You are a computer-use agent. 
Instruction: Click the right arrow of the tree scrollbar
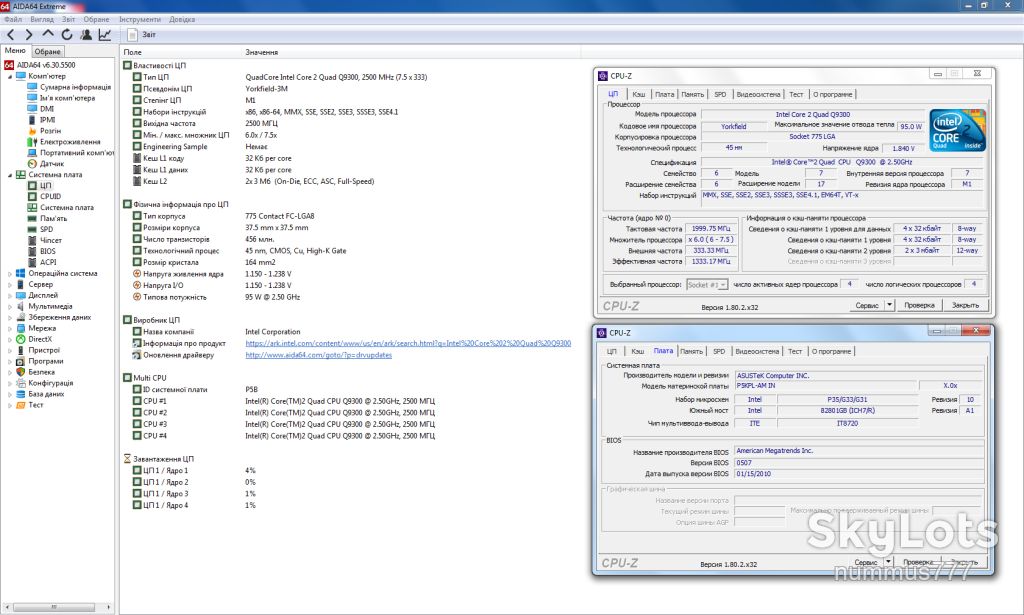tap(108, 607)
